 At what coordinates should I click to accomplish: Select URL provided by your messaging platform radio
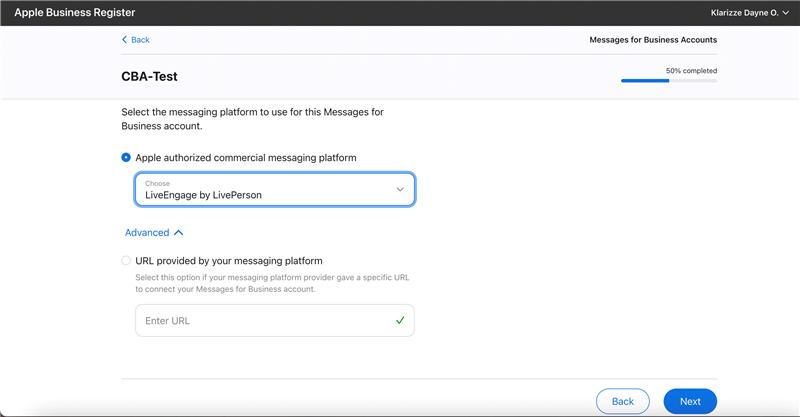(126, 260)
